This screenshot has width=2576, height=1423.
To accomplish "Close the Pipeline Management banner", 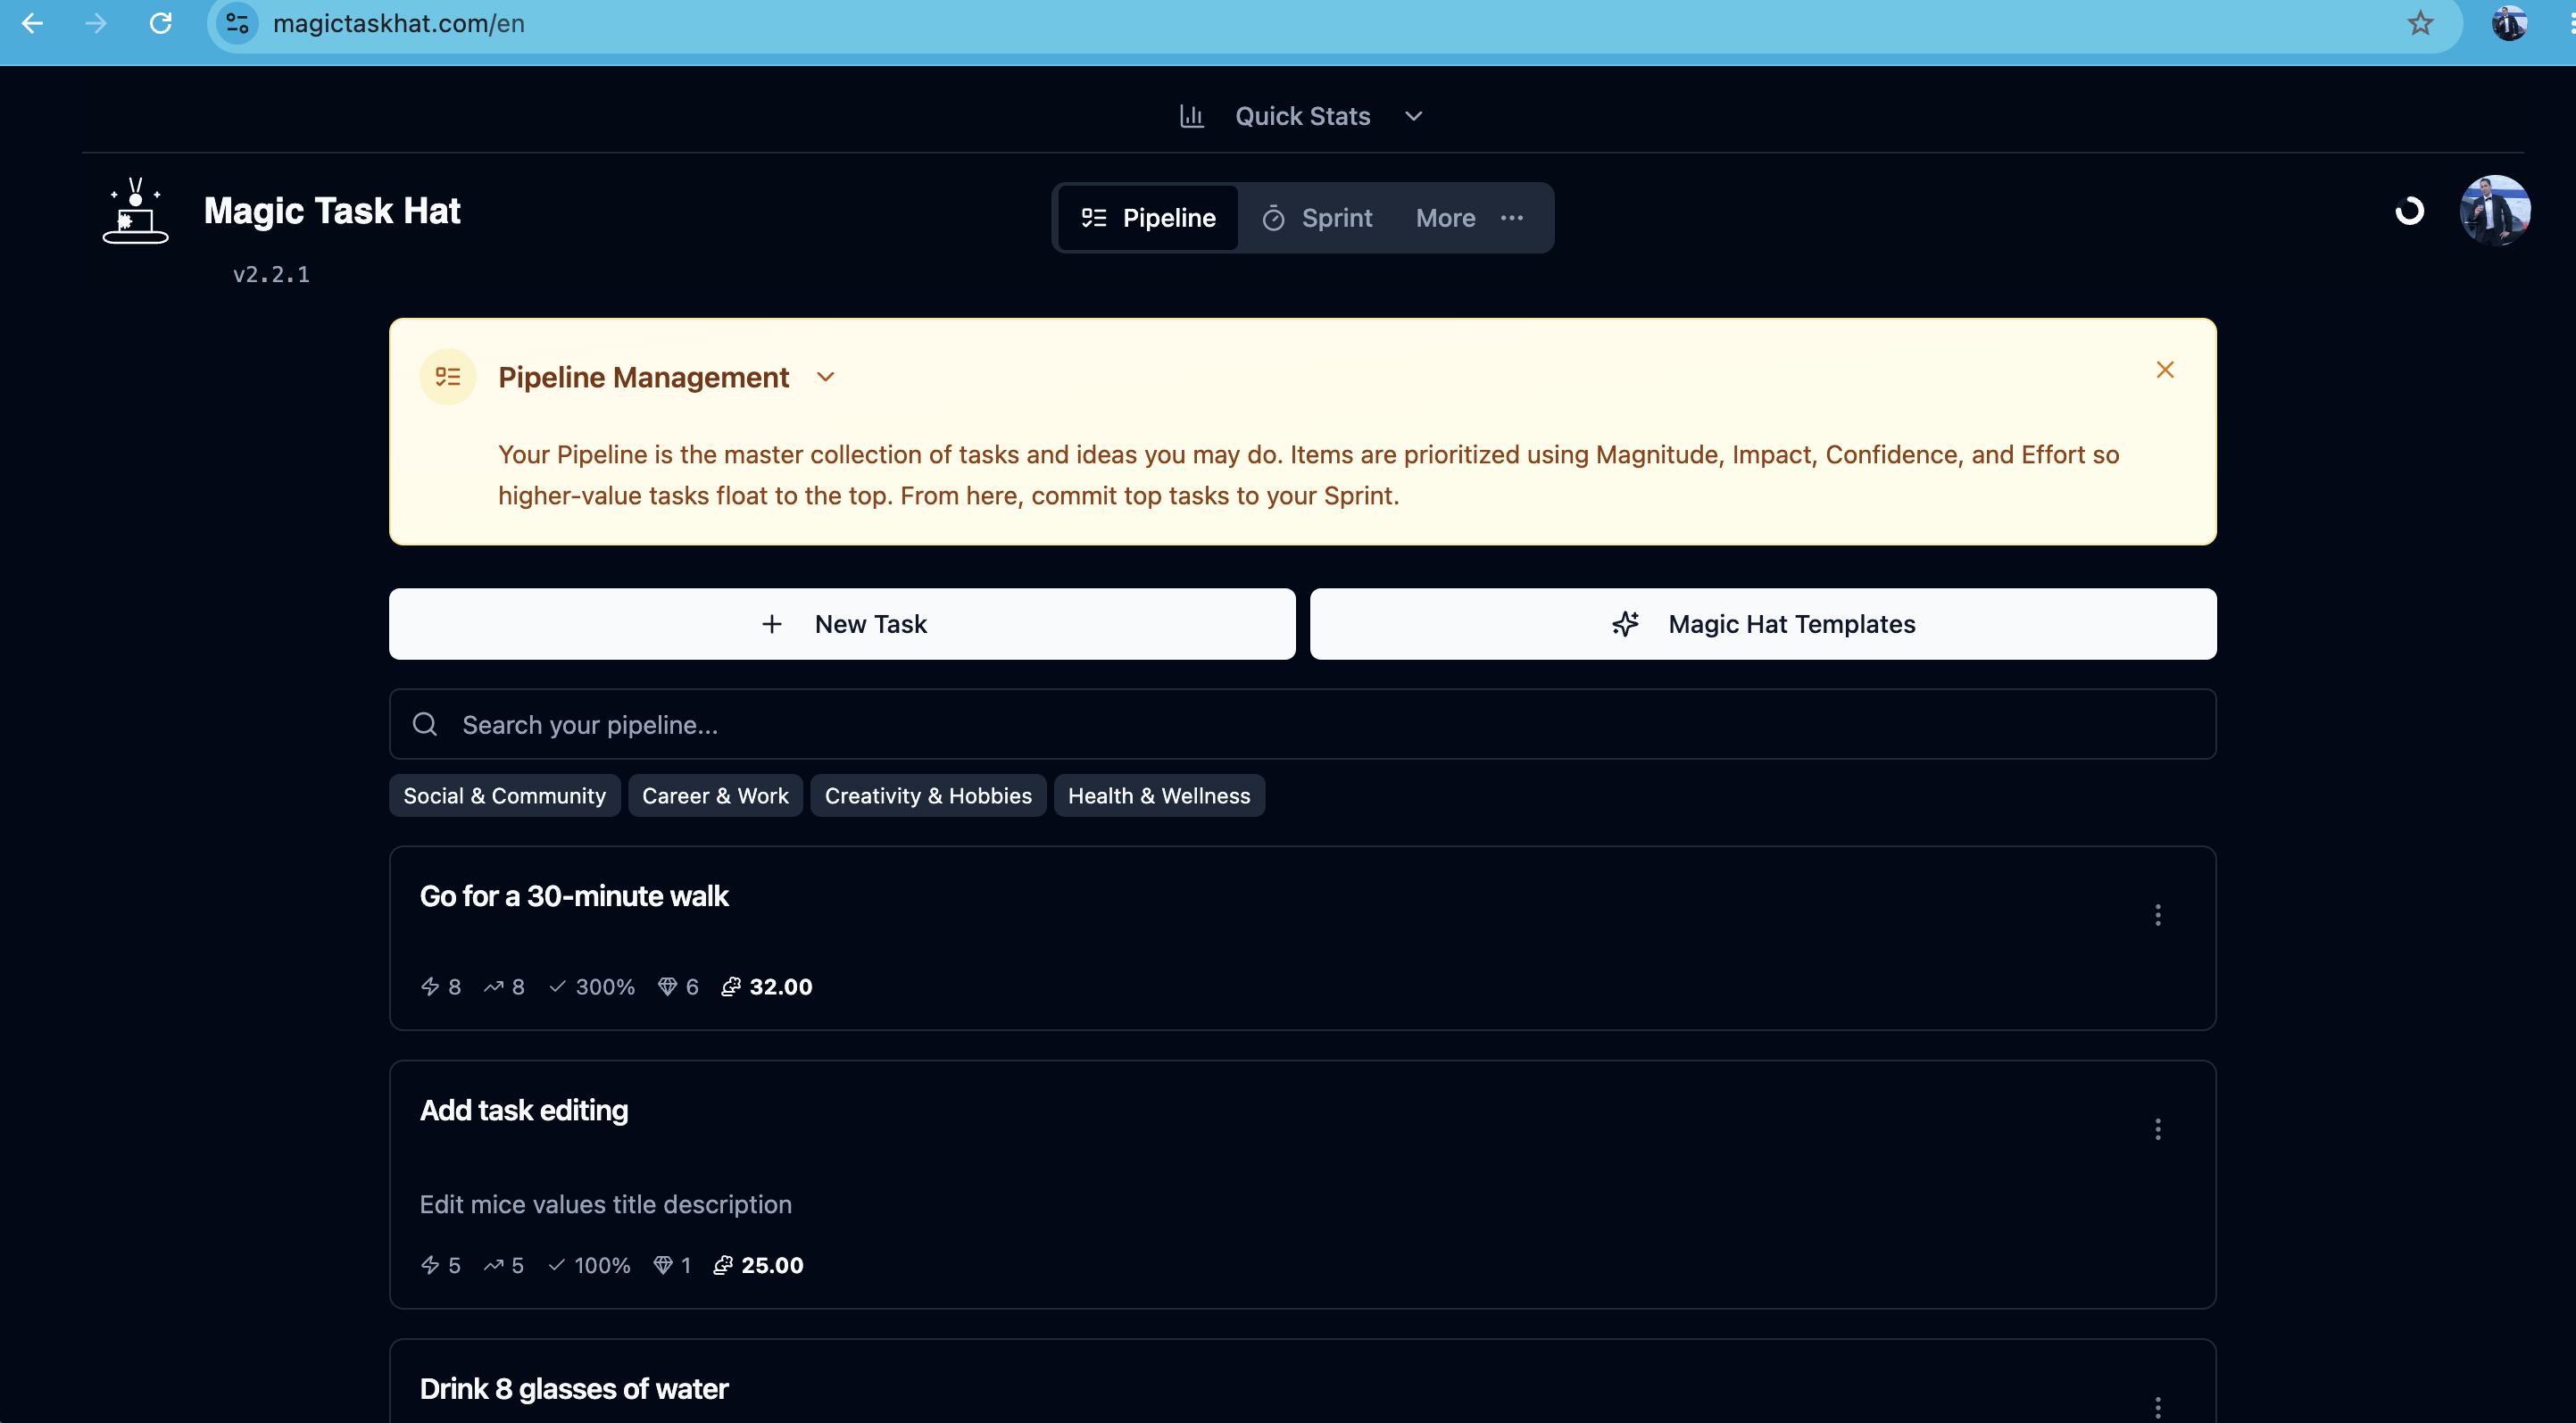I will [x=2165, y=370].
